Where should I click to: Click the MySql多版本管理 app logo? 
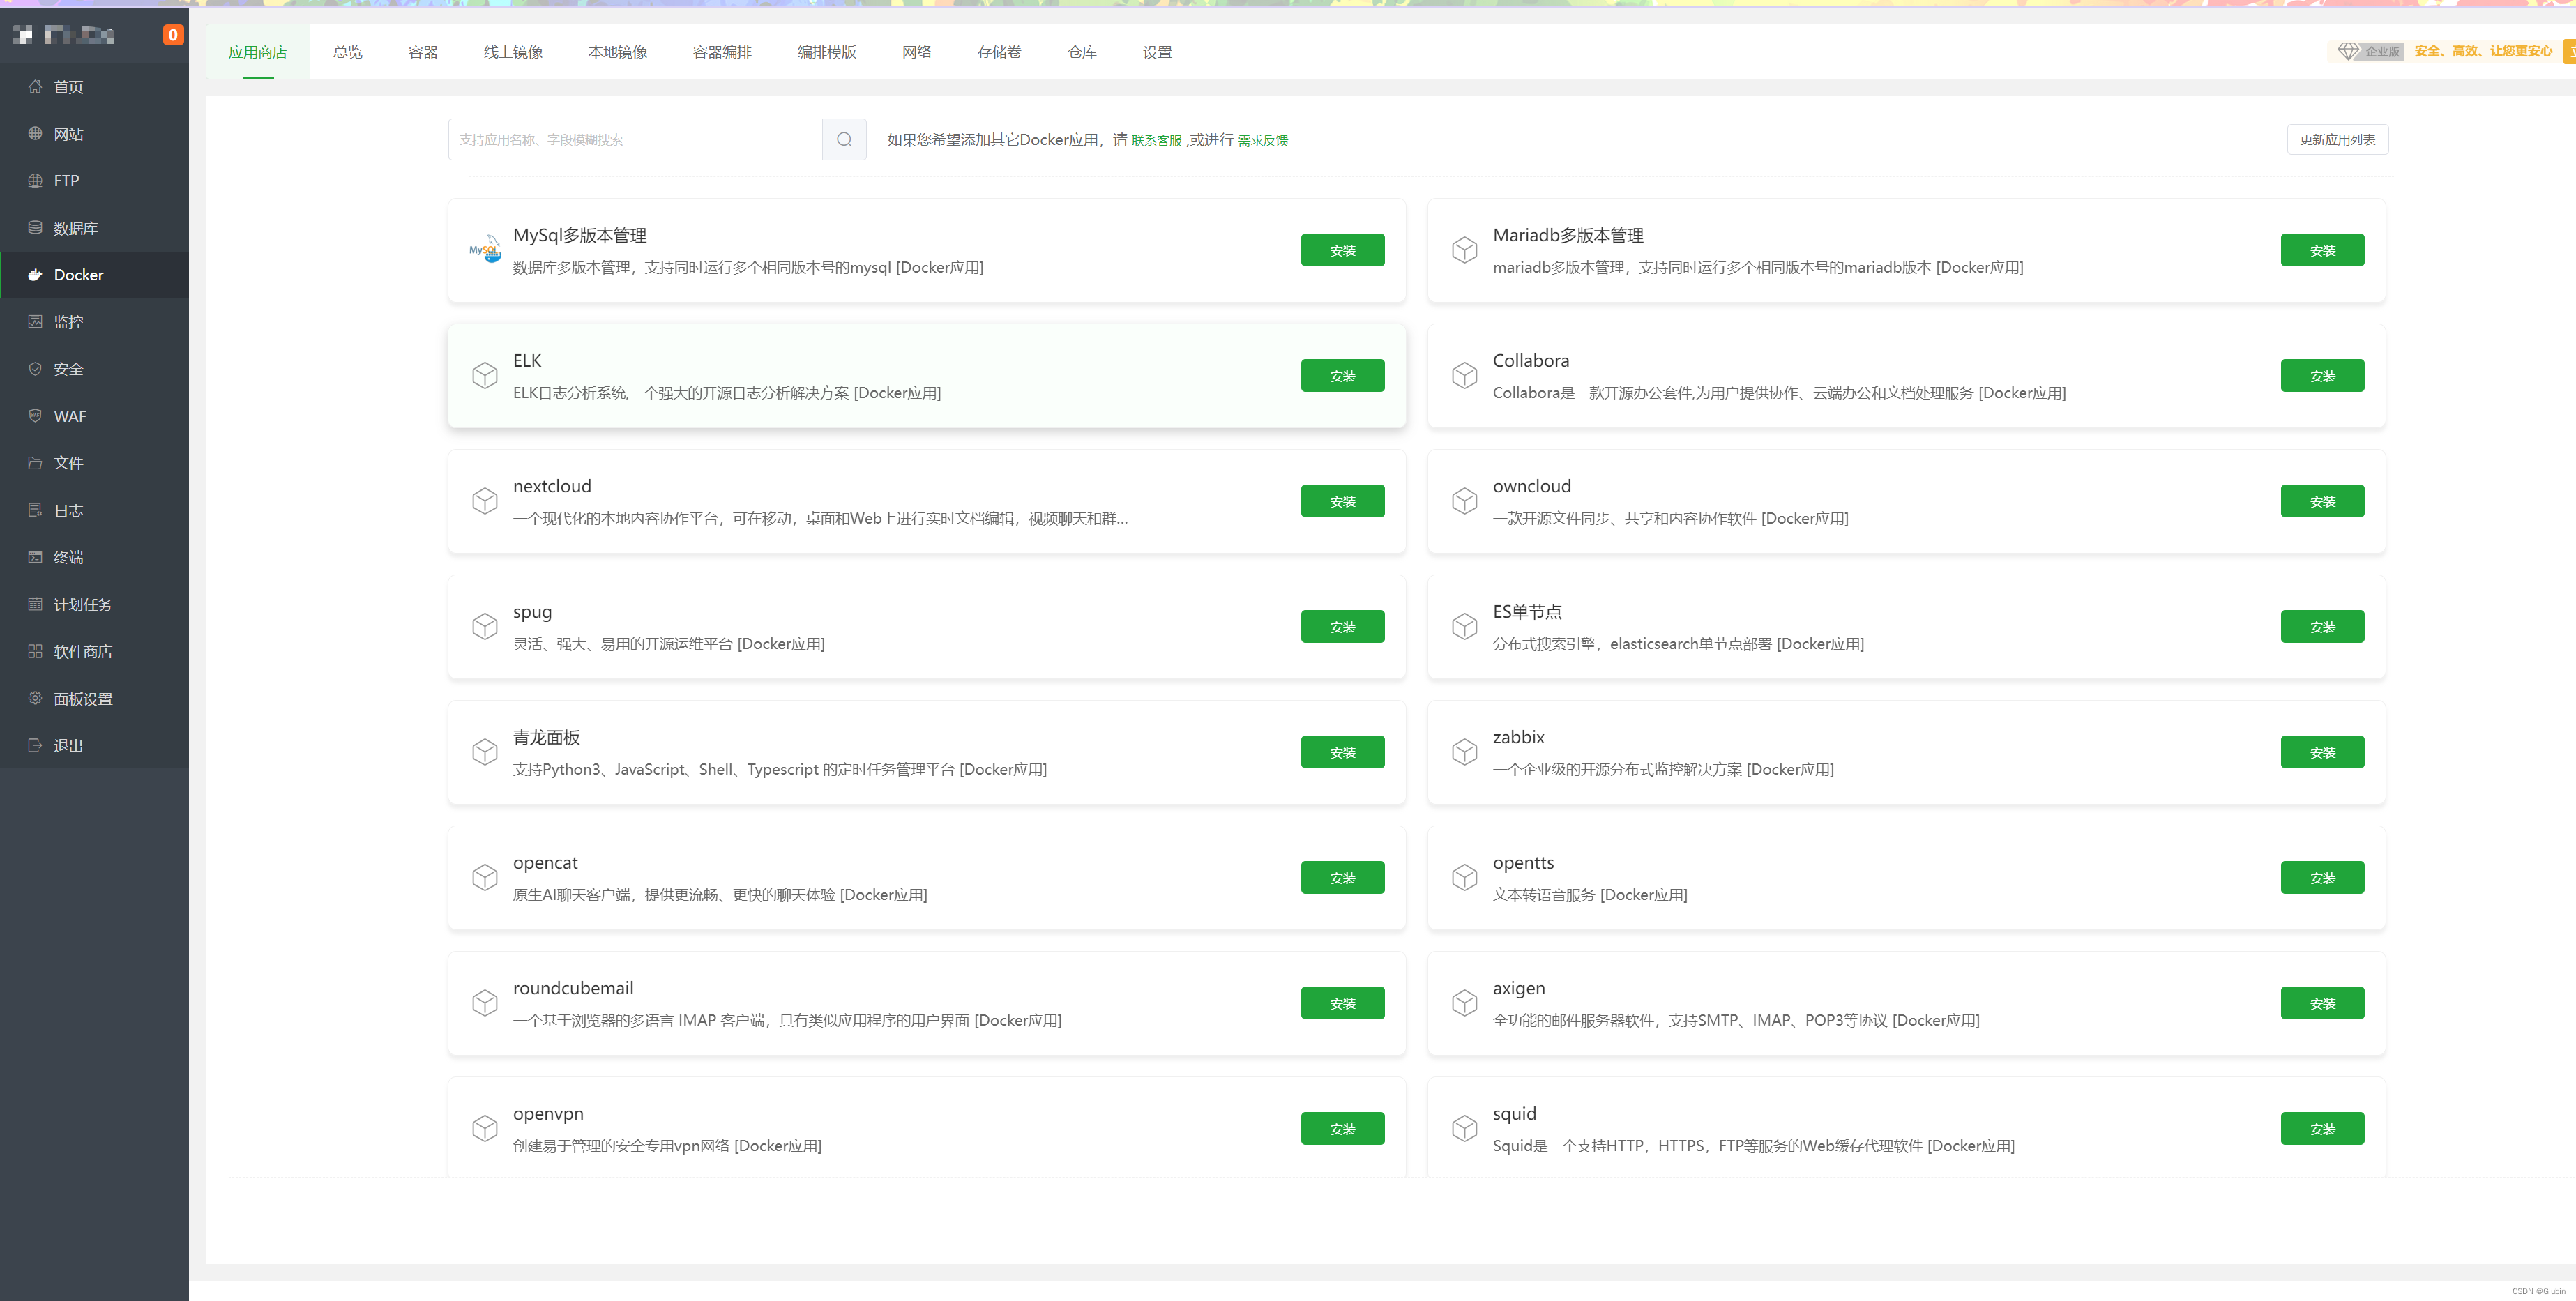[x=485, y=250]
